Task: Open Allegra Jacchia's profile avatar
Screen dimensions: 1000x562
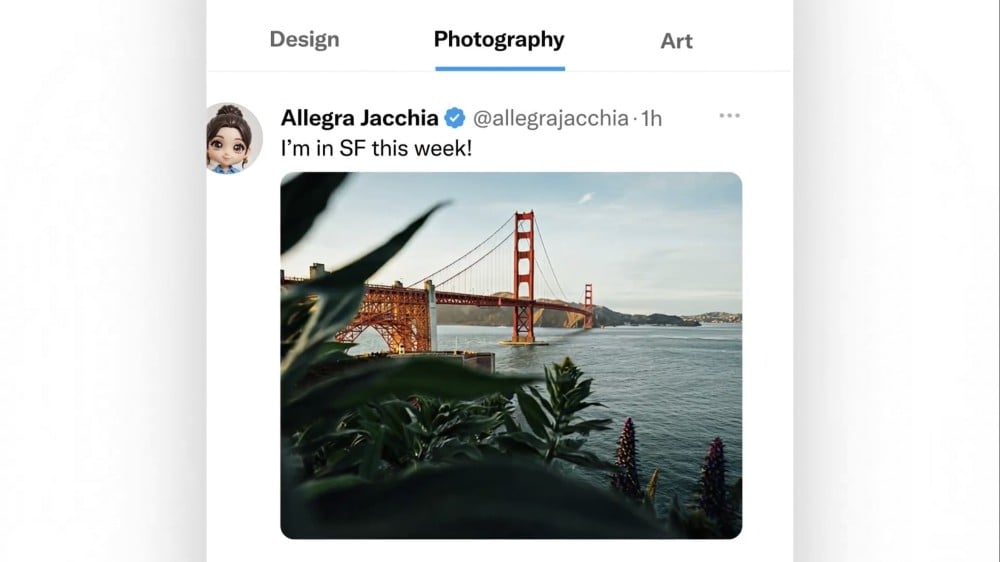Action: (x=234, y=138)
